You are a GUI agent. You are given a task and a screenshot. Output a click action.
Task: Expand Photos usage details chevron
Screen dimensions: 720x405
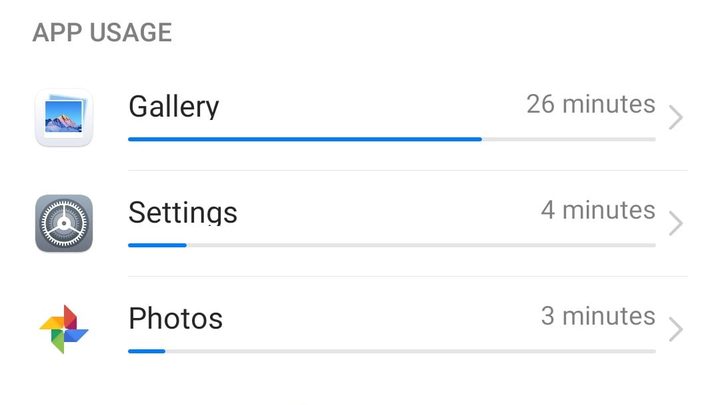pos(676,329)
